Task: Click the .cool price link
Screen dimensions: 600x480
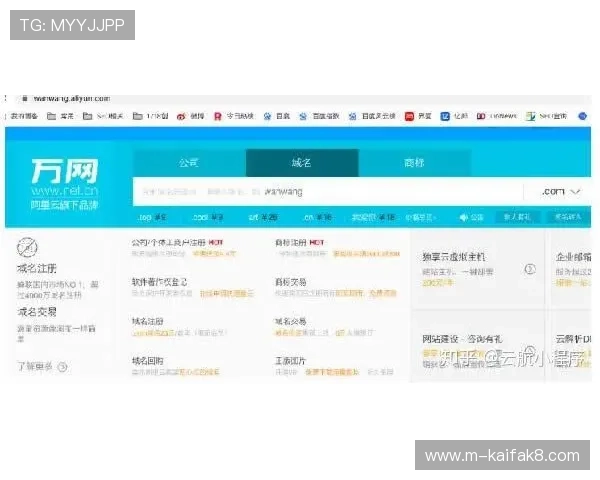Action: (x=208, y=217)
